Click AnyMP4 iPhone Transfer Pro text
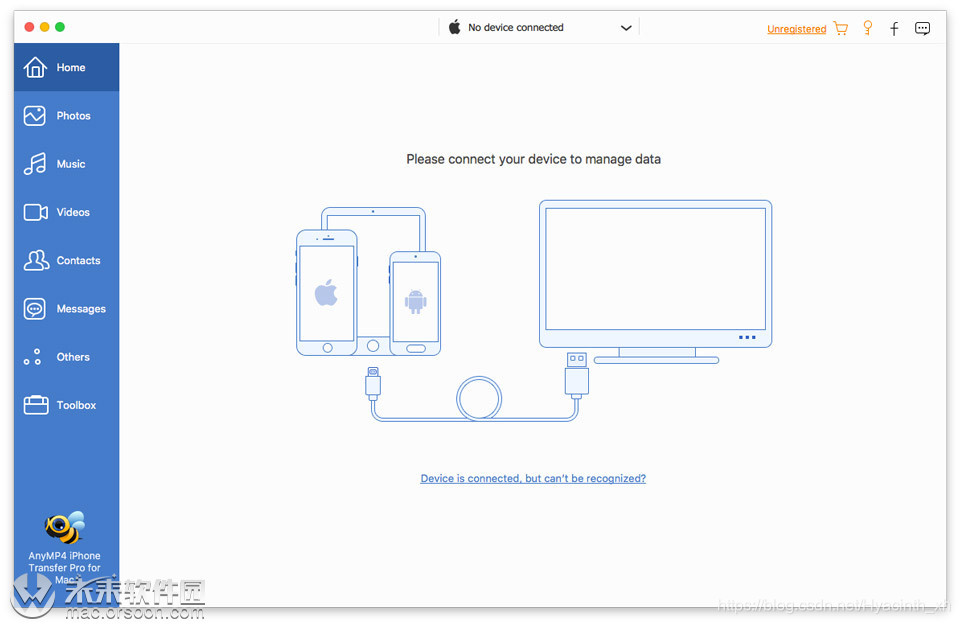 pyautogui.click(x=64, y=568)
